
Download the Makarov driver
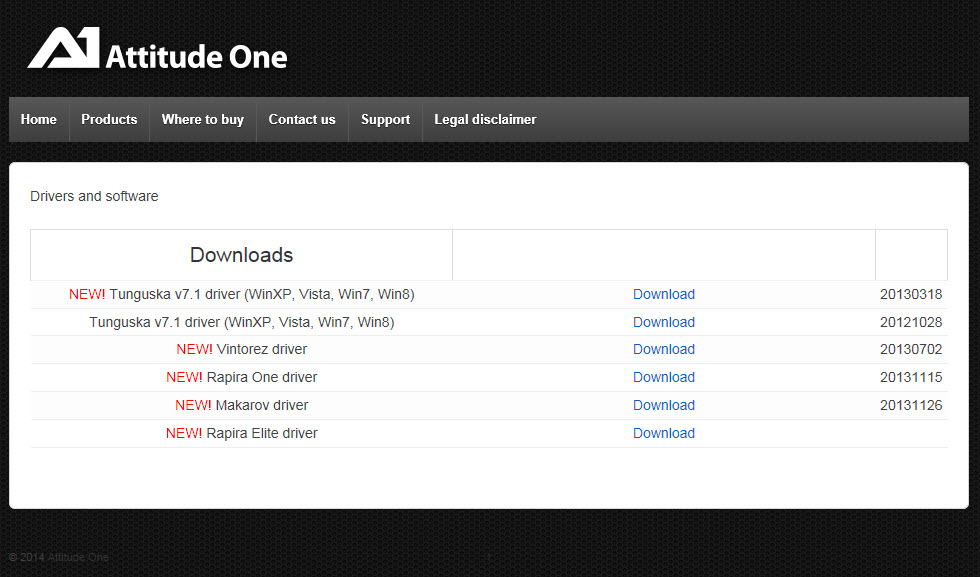664,405
